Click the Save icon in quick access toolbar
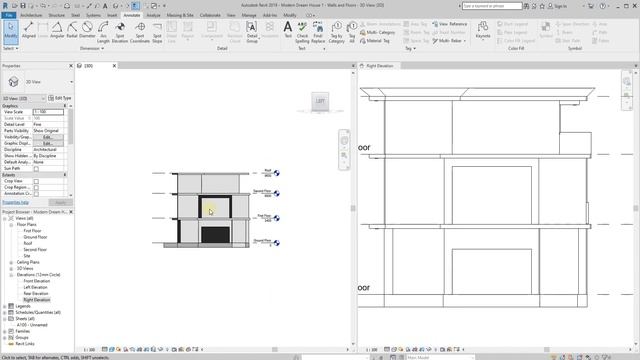Image resolution: width=640 pixels, height=360 pixels. coord(23,6)
